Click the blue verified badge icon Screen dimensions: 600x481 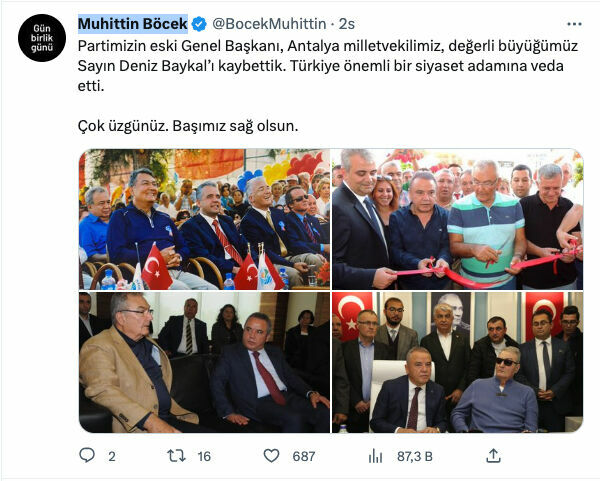pos(199,24)
